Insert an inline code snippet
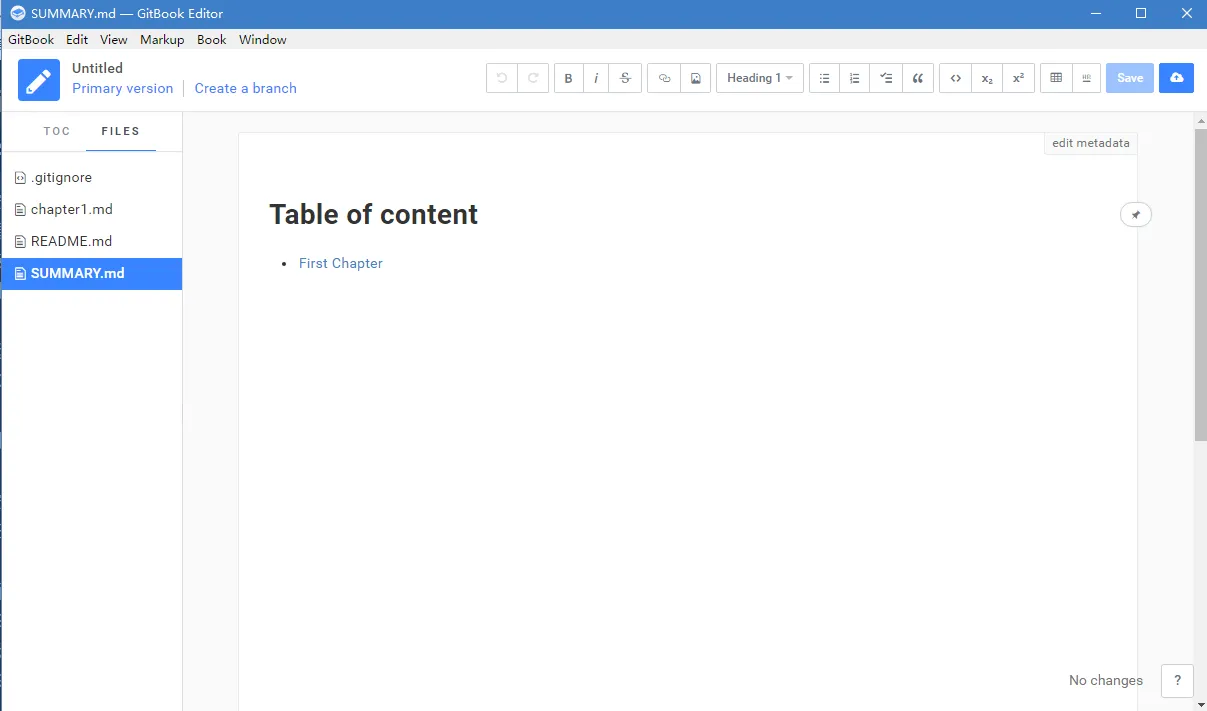 tap(955, 78)
